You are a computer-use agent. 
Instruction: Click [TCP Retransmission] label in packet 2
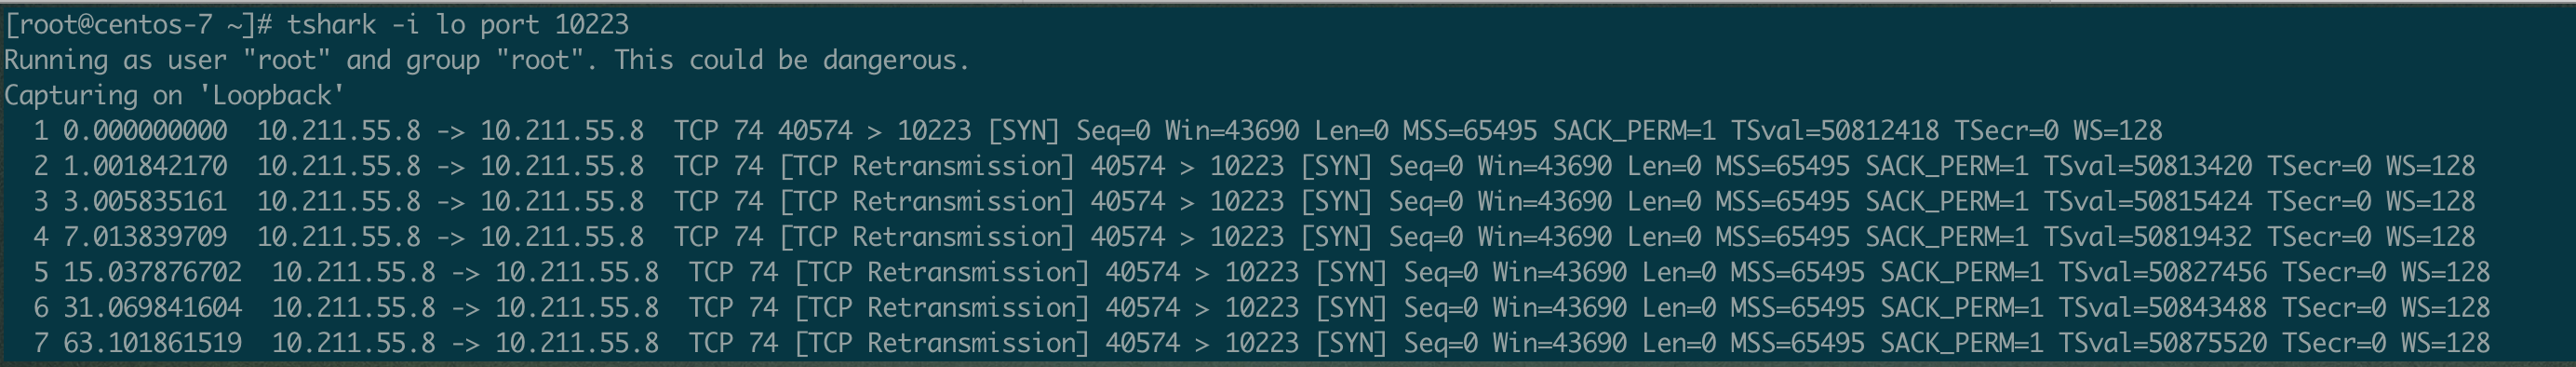(x=927, y=166)
